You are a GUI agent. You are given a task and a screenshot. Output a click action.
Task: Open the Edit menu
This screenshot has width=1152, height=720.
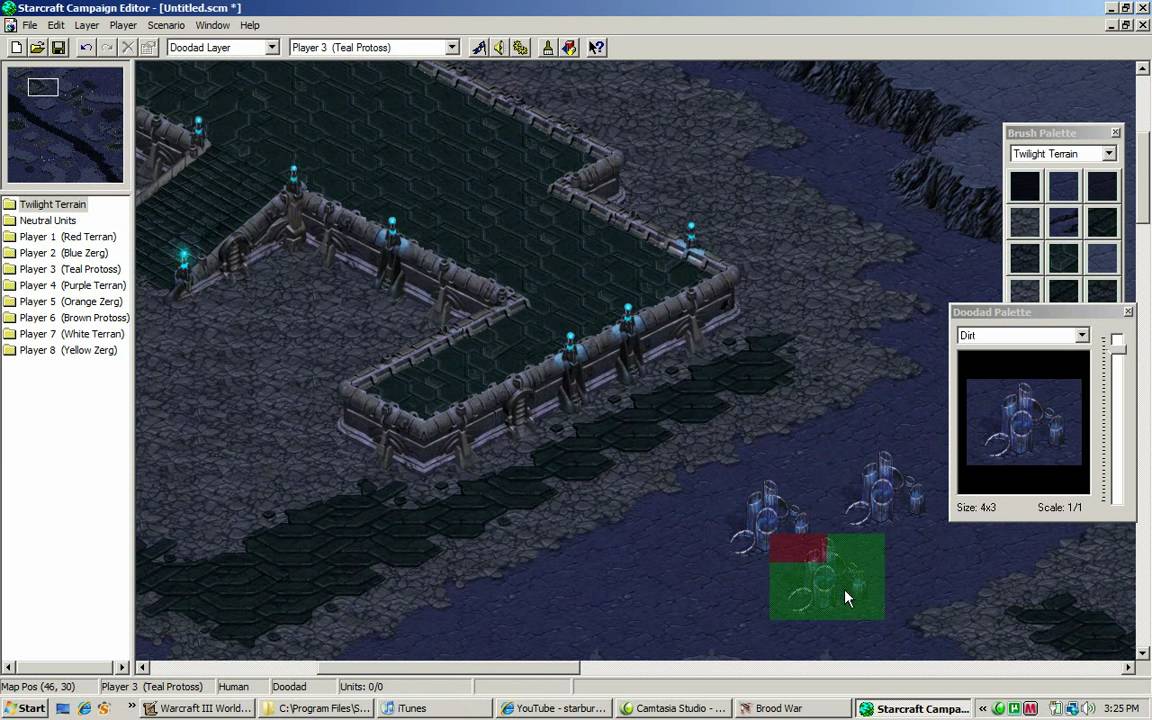point(56,25)
